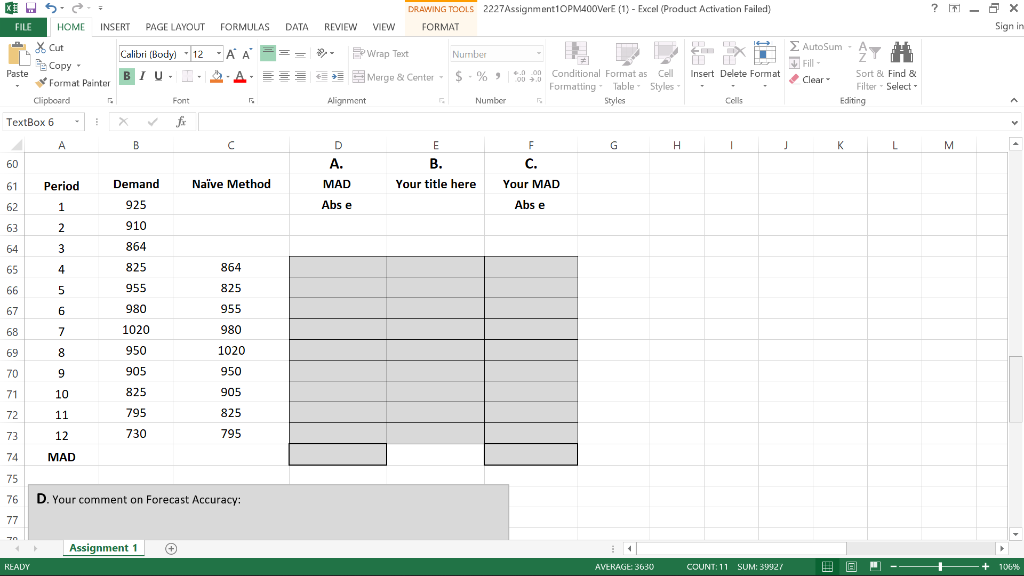Open the text Orientation options
This screenshot has height=576, width=1024.
pyautogui.click(x=325, y=54)
